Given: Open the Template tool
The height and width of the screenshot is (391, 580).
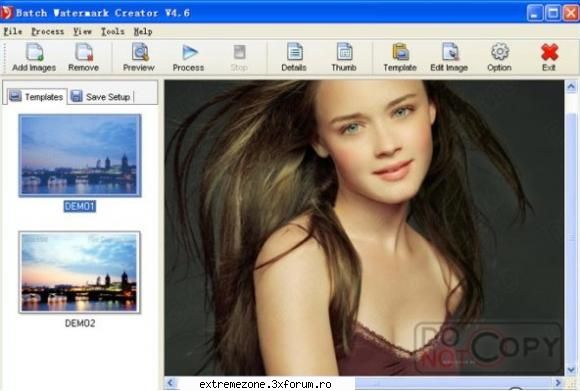Looking at the screenshot, I should pos(400,57).
